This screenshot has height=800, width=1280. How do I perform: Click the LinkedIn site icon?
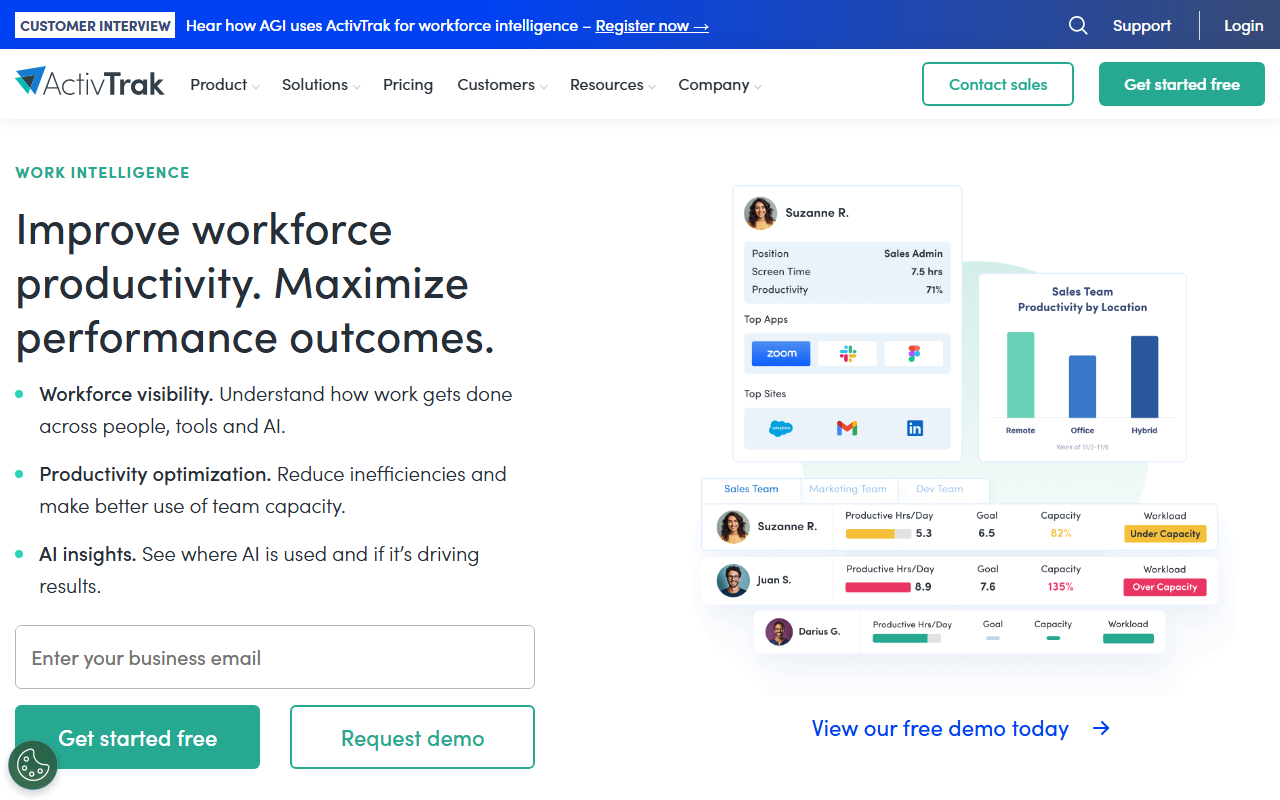(x=915, y=428)
